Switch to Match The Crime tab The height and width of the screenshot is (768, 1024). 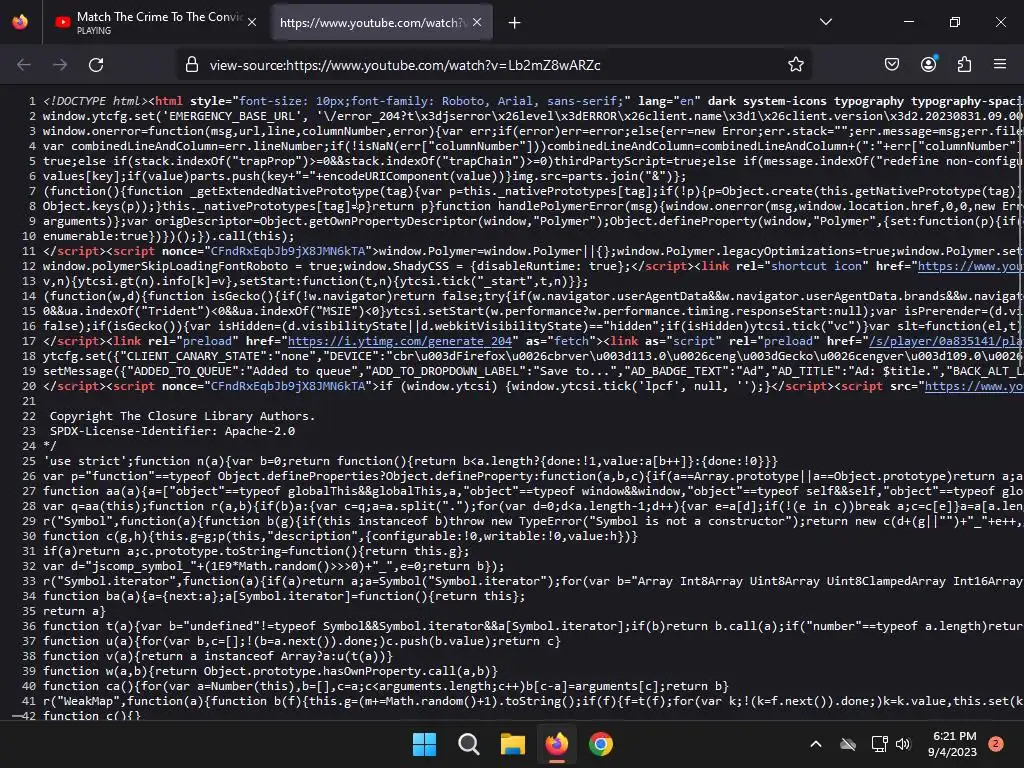click(x=155, y=22)
